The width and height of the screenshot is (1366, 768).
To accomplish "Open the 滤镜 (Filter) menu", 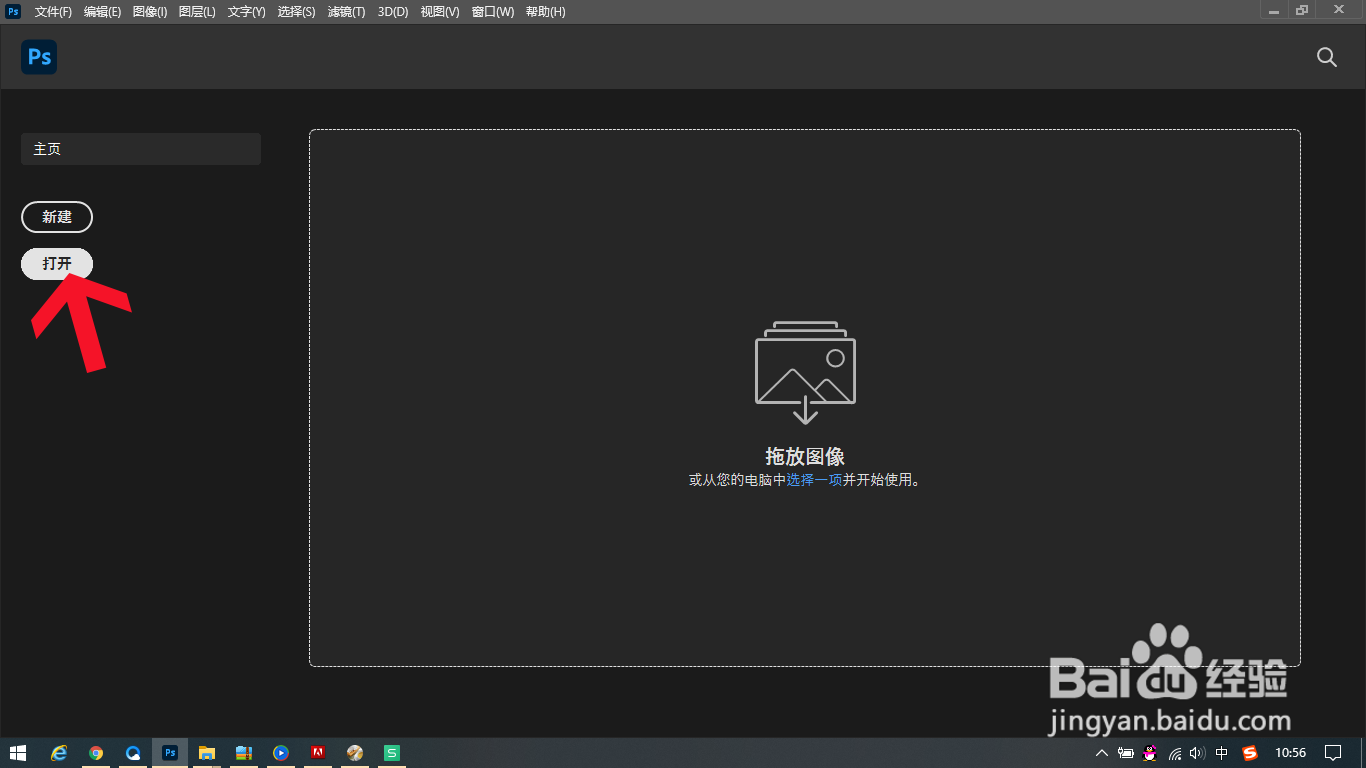I will (345, 11).
